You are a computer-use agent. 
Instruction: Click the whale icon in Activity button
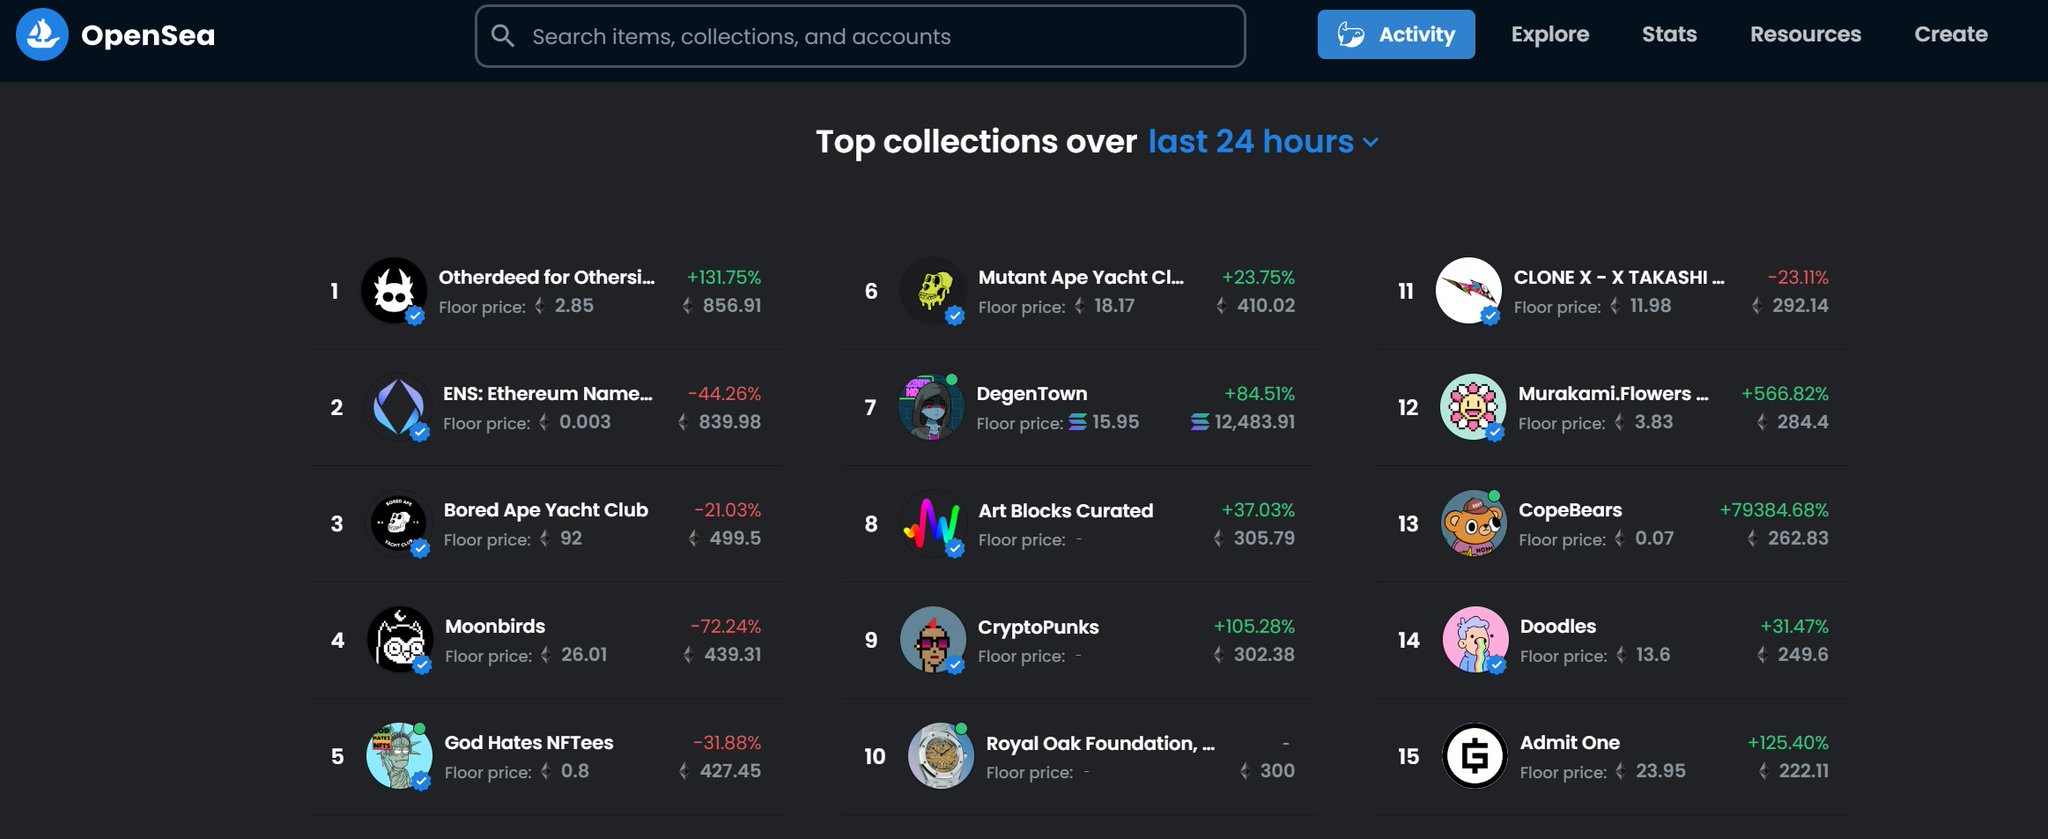(1351, 35)
